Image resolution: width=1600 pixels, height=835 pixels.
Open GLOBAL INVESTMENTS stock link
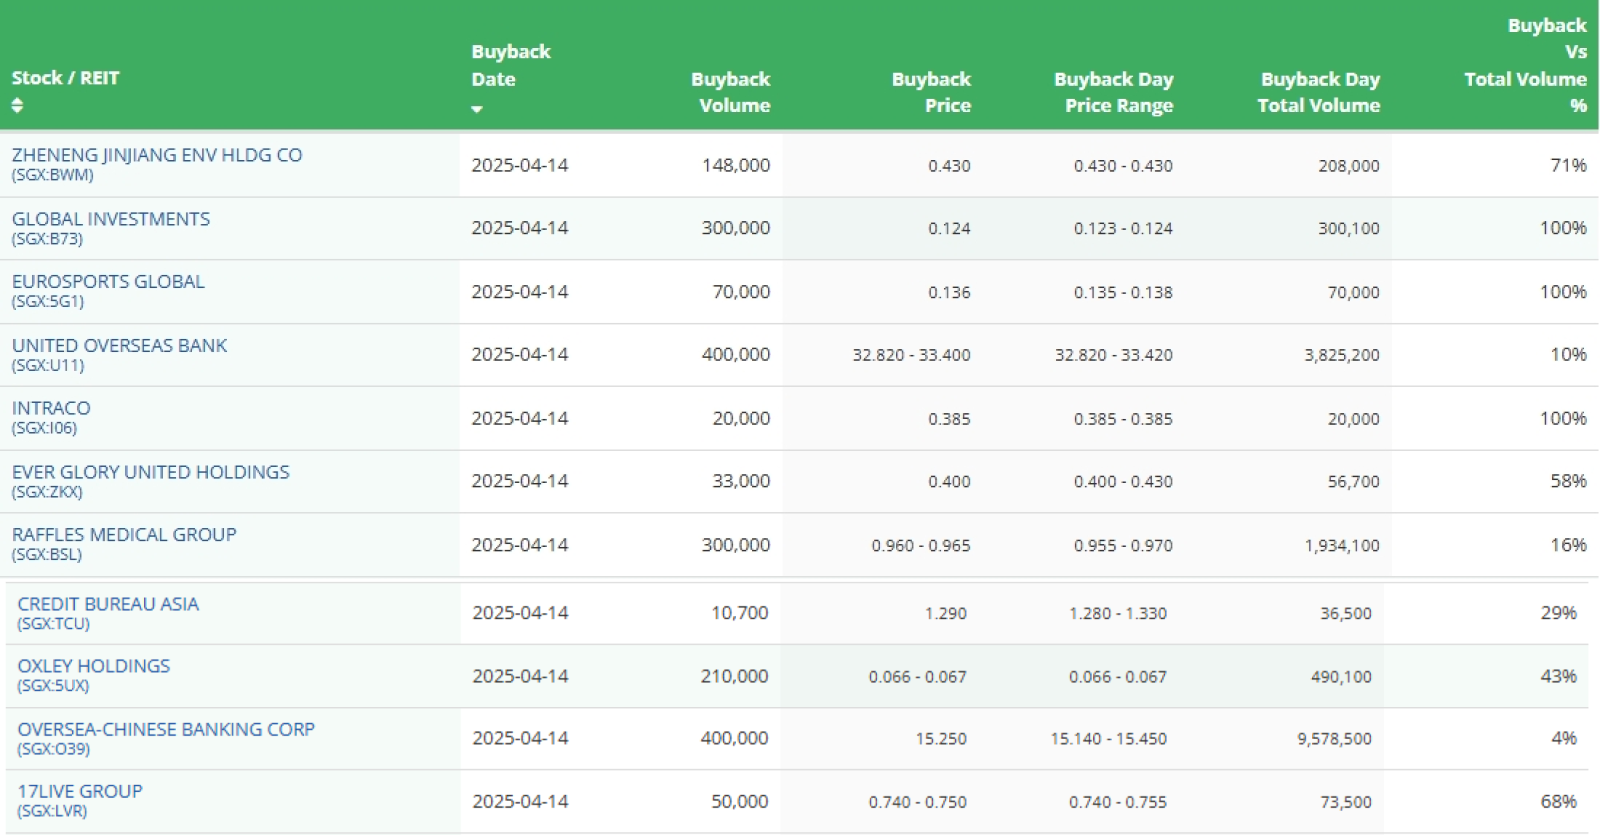click(x=111, y=219)
